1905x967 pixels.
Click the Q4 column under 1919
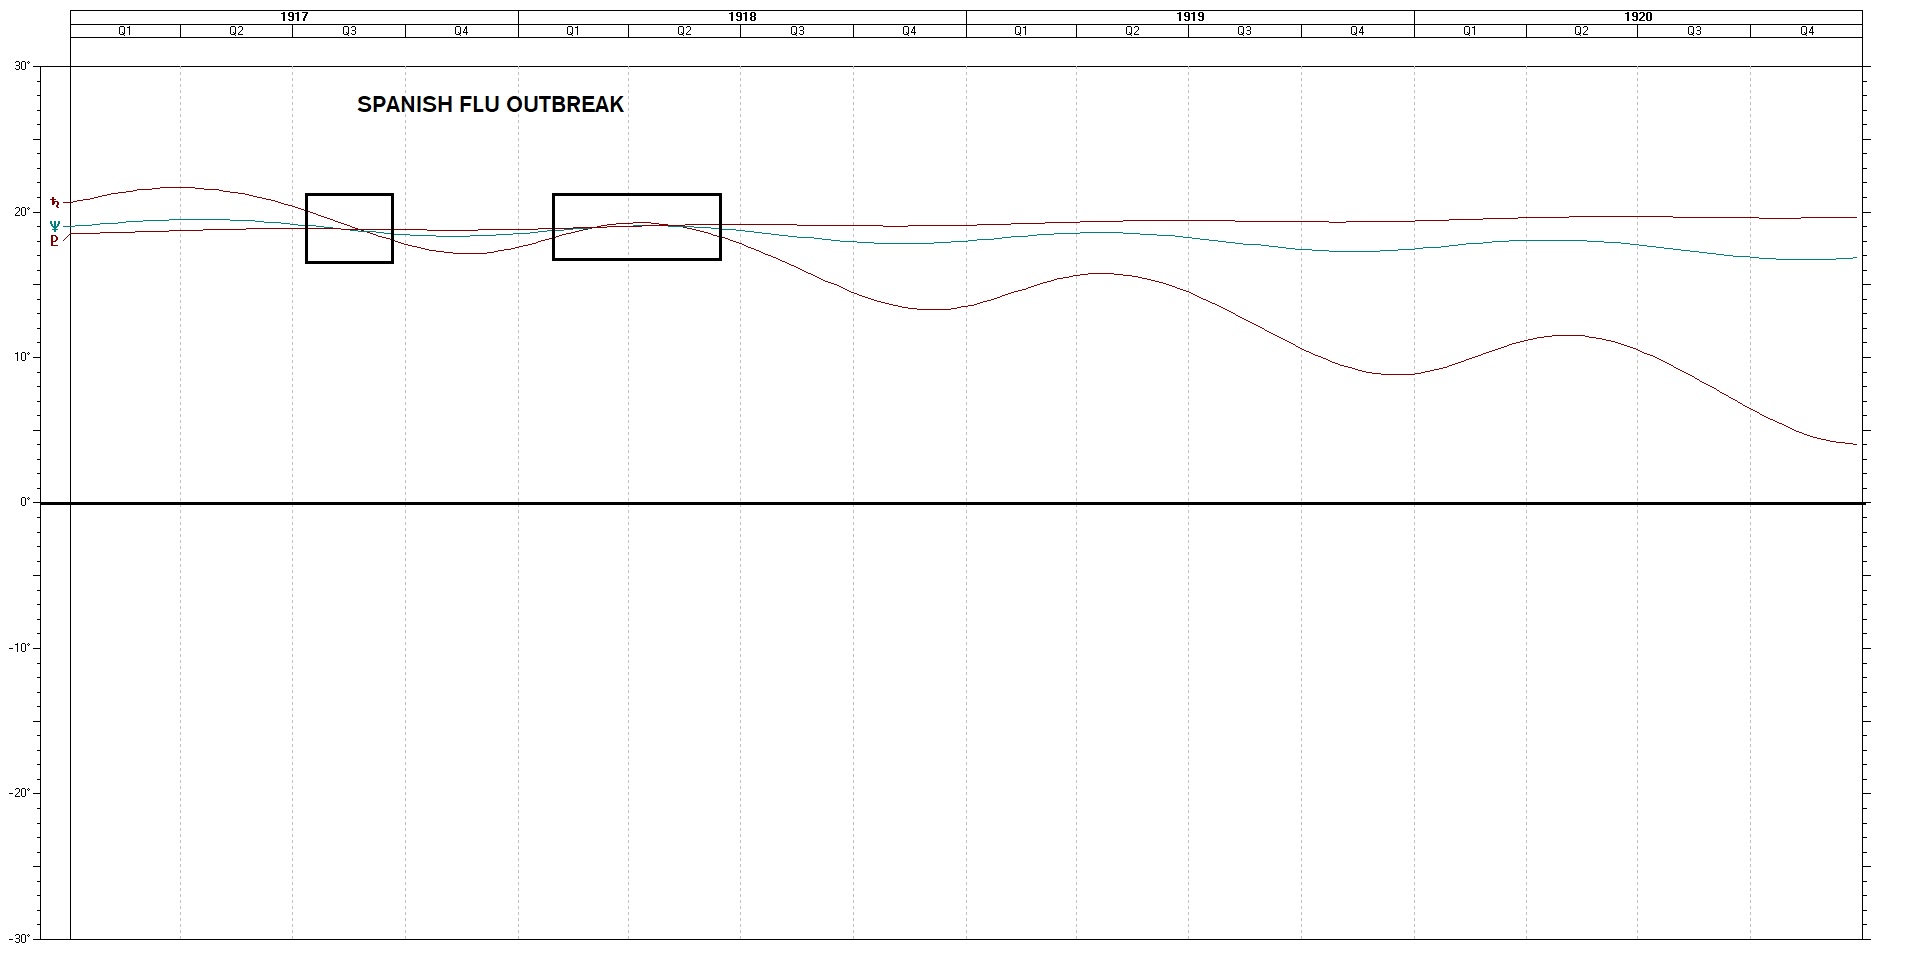1357,31
